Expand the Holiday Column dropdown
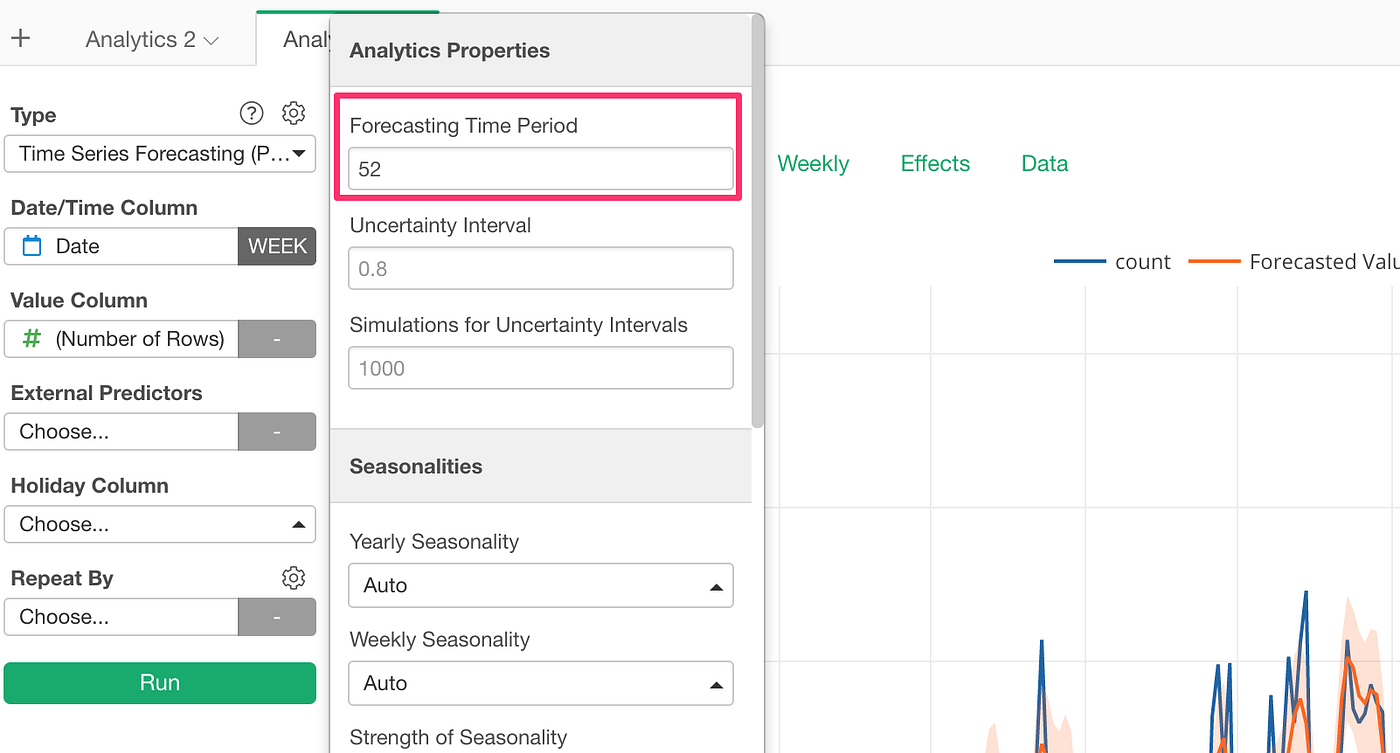Viewport: 1400px width, 753px height. pos(160,524)
